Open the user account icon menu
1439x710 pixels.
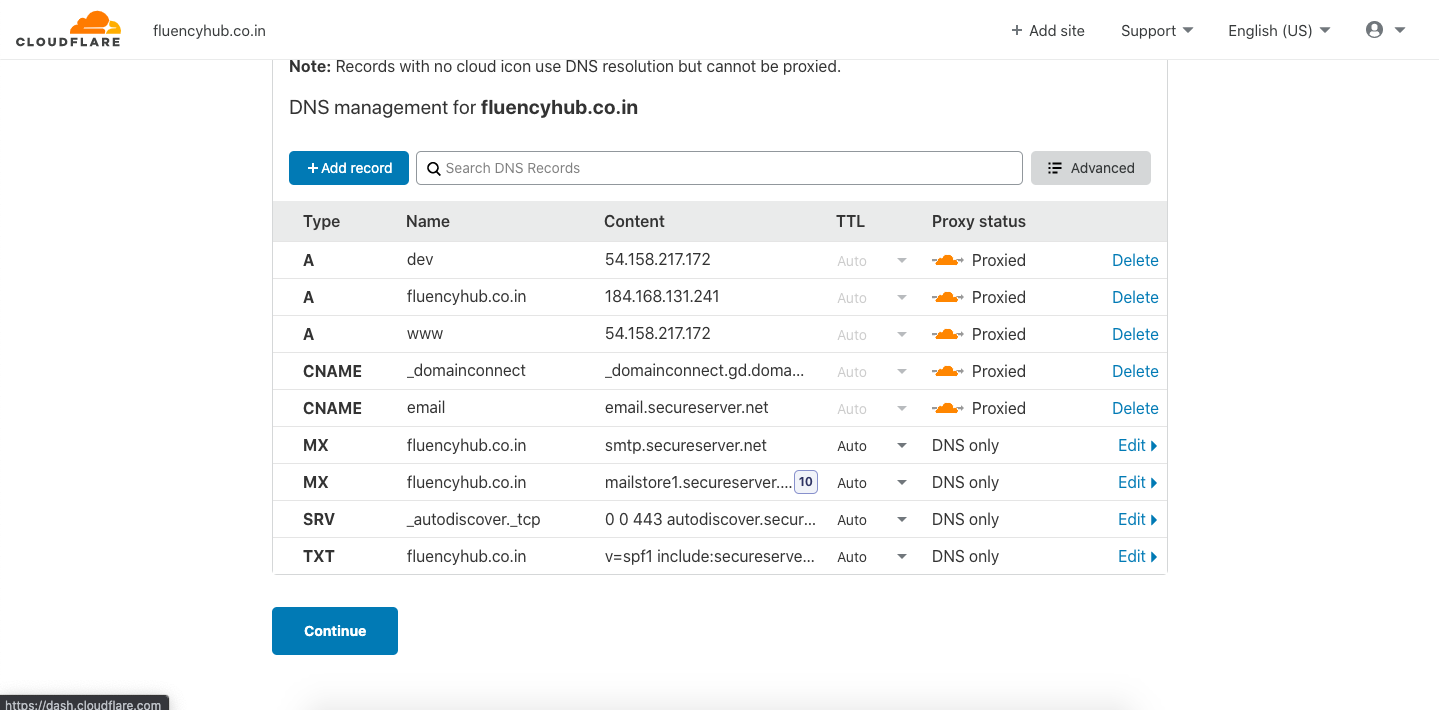point(1385,30)
